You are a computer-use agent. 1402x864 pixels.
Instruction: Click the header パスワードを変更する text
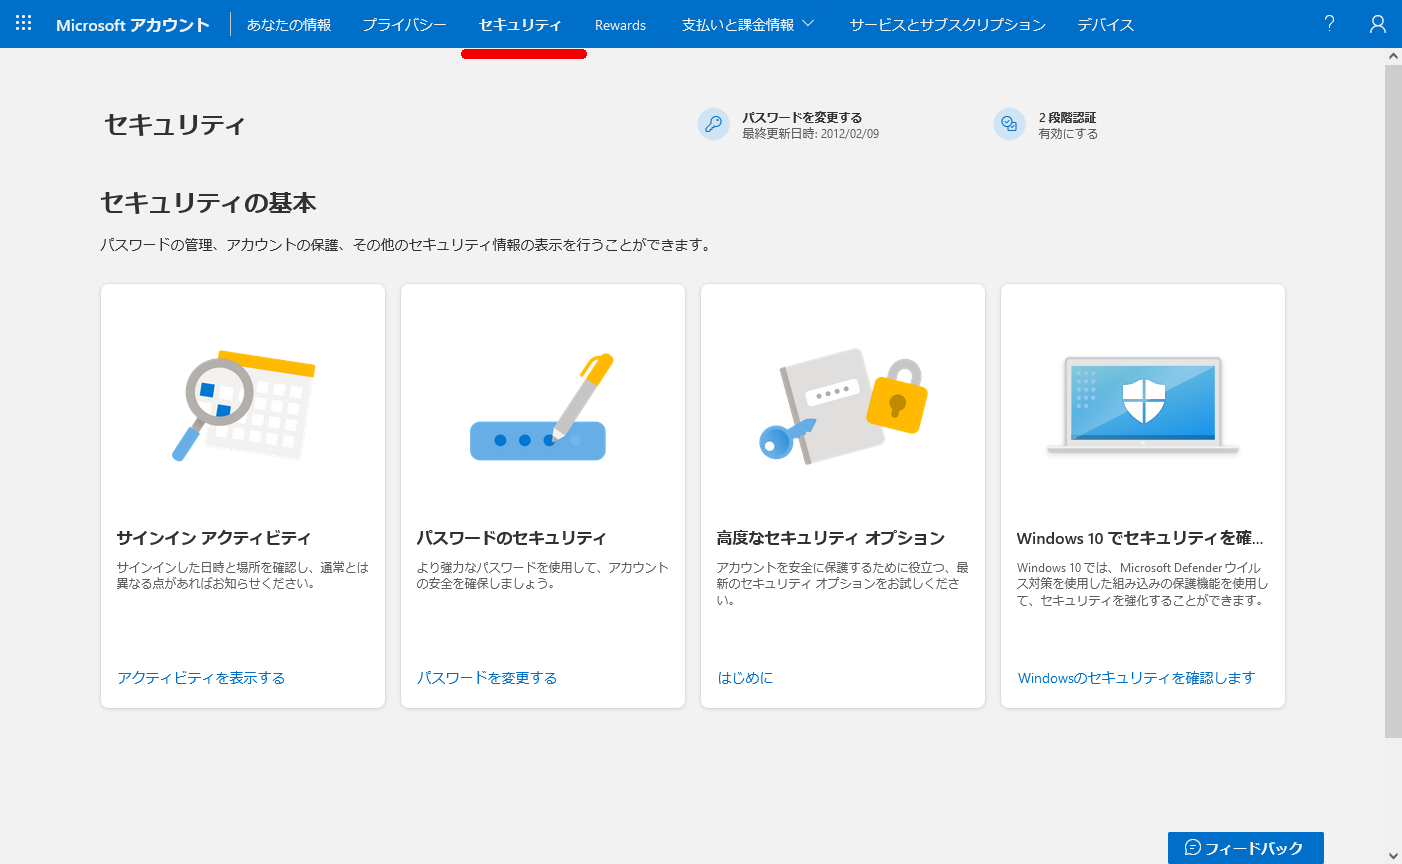(802, 117)
